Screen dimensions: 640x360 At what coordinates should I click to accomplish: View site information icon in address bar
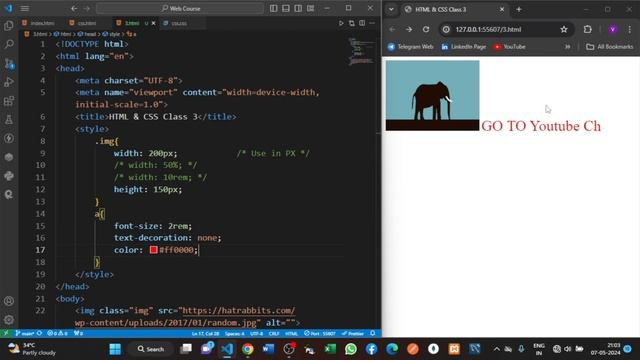(x=446, y=29)
